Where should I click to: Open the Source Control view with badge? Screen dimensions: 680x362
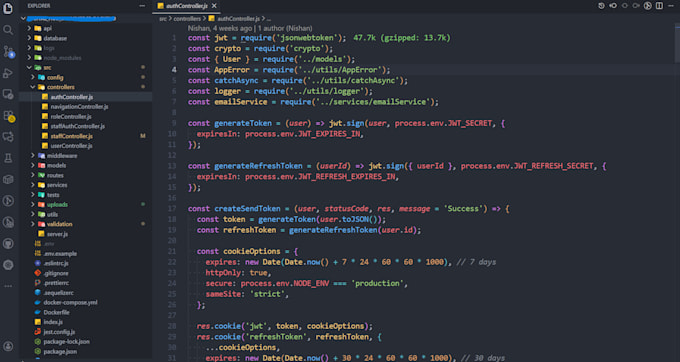8,52
